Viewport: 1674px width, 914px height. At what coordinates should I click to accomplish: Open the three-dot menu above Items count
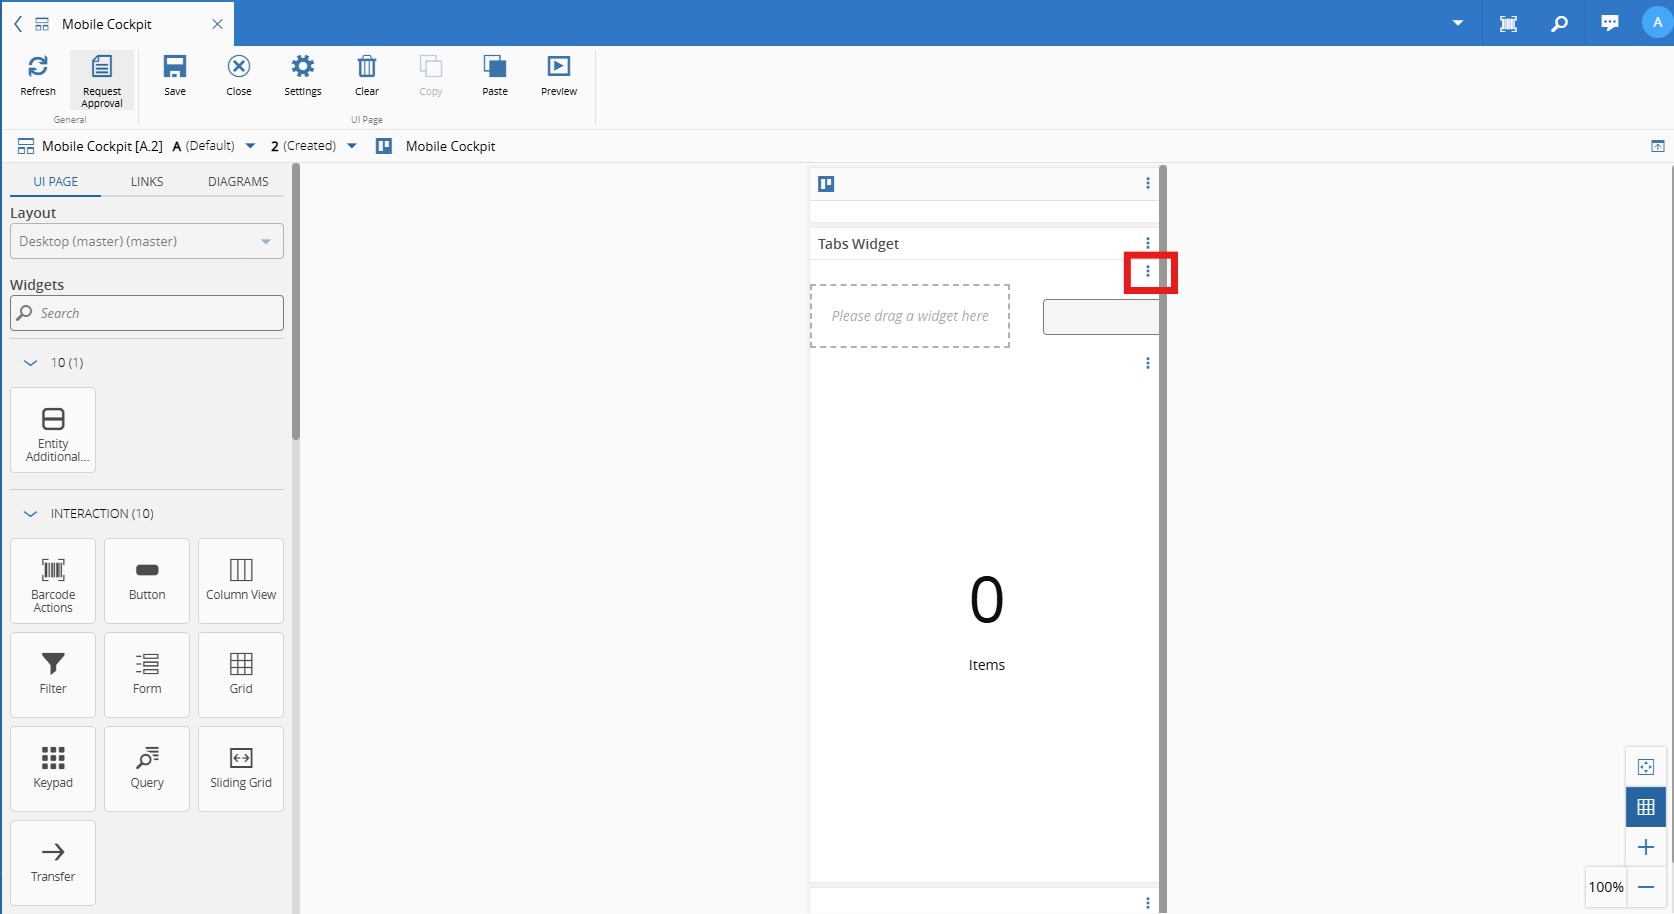click(1148, 363)
